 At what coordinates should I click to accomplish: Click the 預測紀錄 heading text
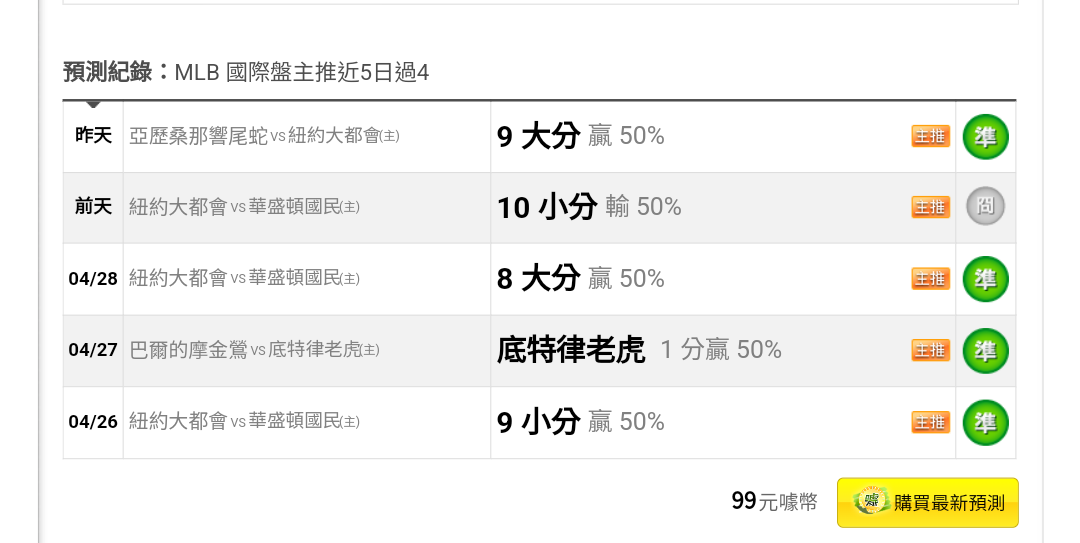point(107,72)
